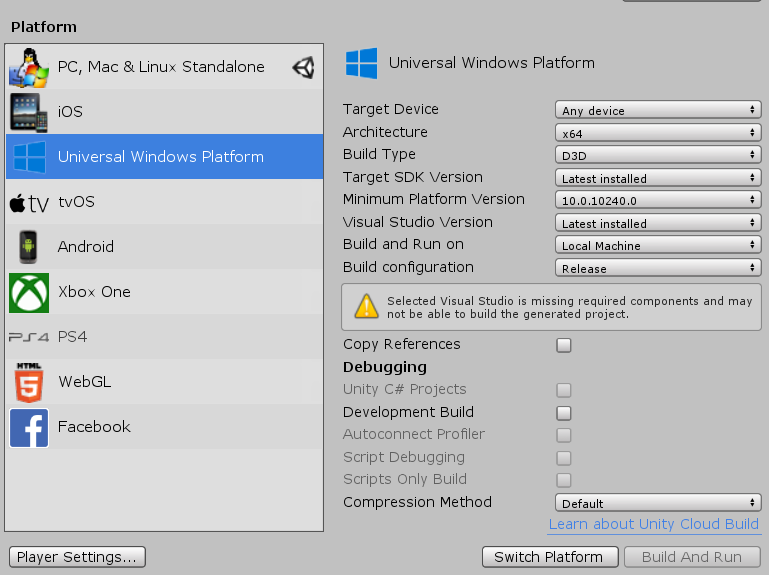Click the PS4 logo icon
The height and width of the screenshot is (575, 769).
(29, 337)
